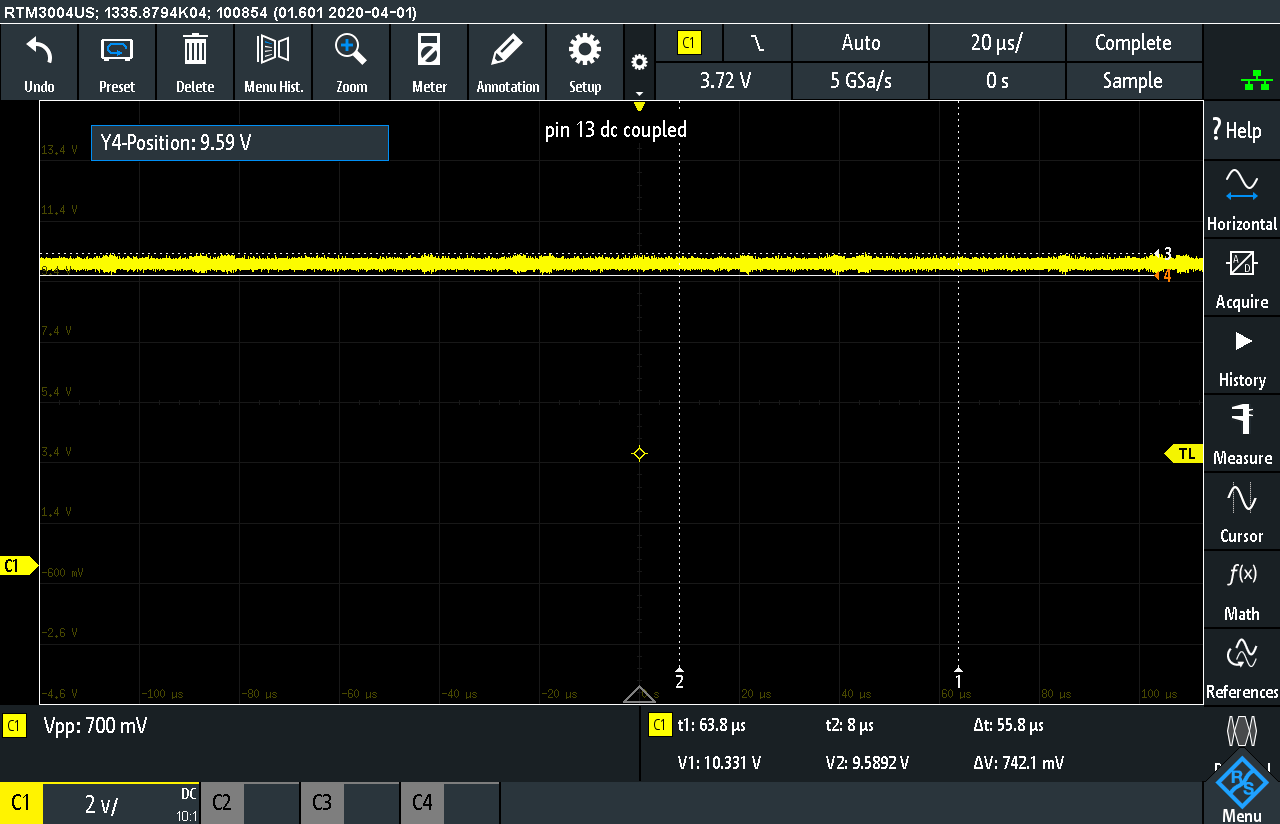Click the C1 badge in cursor results
The width and height of the screenshot is (1280, 824).
(x=660, y=725)
